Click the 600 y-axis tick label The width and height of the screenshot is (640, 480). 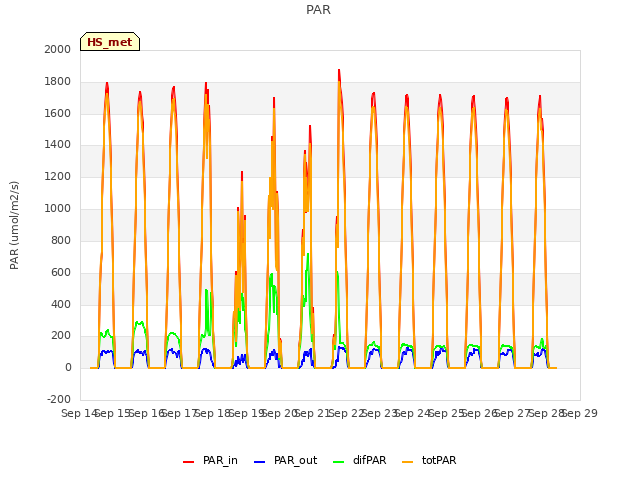(61, 272)
